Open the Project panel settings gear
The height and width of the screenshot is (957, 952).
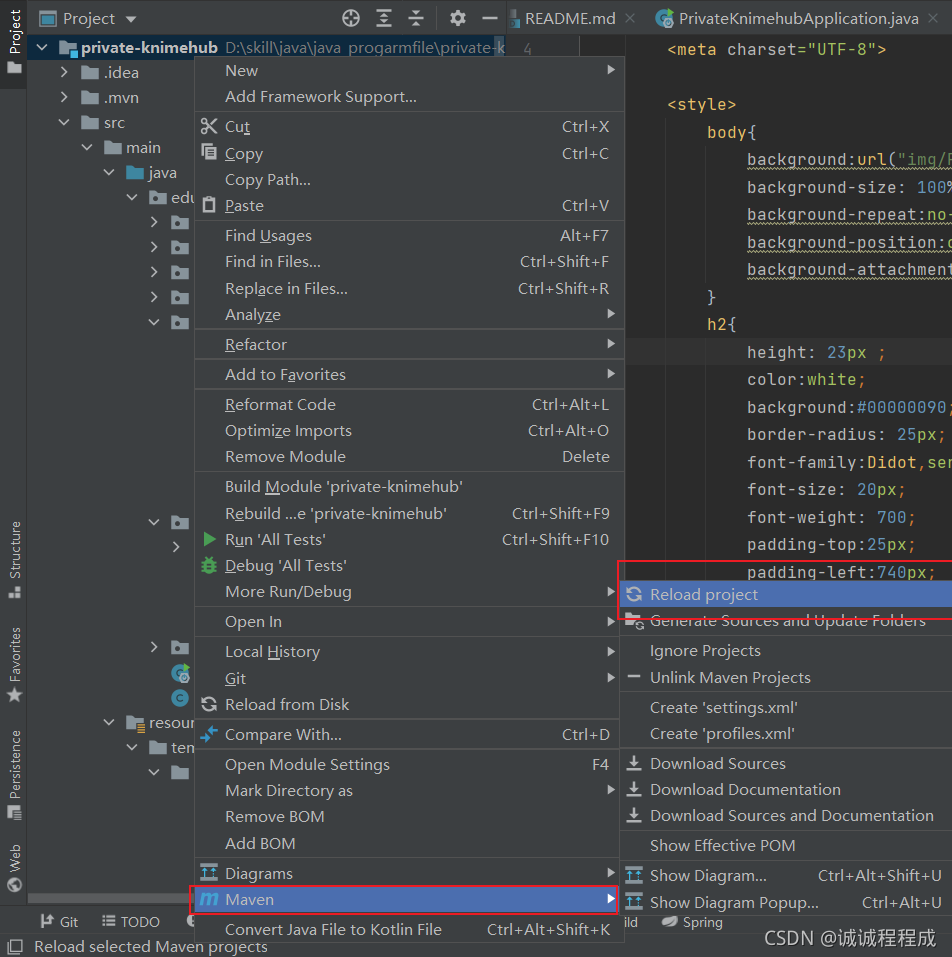pyautogui.click(x=457, y=17)
